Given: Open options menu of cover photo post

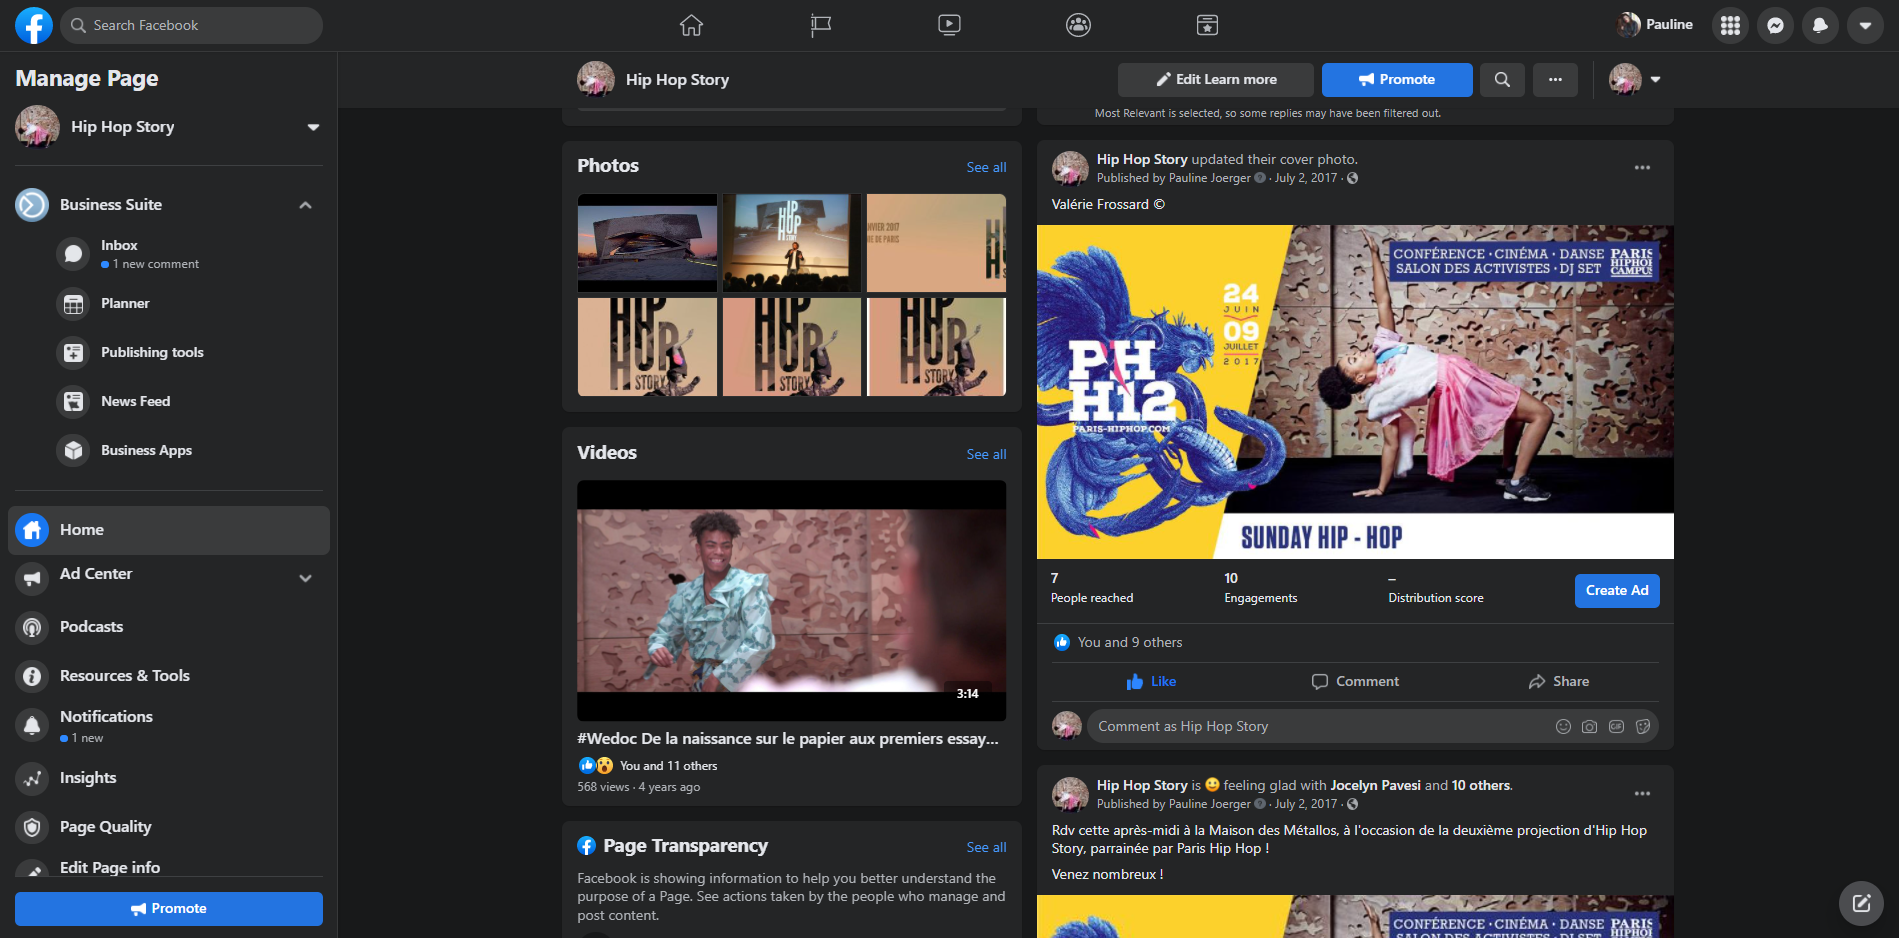Looking at the screenshot, I should (1642, 168).
